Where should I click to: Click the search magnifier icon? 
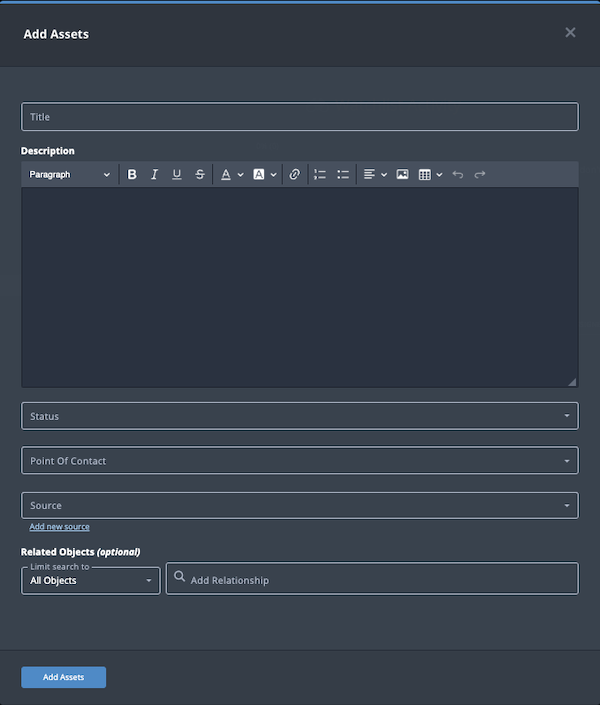(x=179, y=576)
